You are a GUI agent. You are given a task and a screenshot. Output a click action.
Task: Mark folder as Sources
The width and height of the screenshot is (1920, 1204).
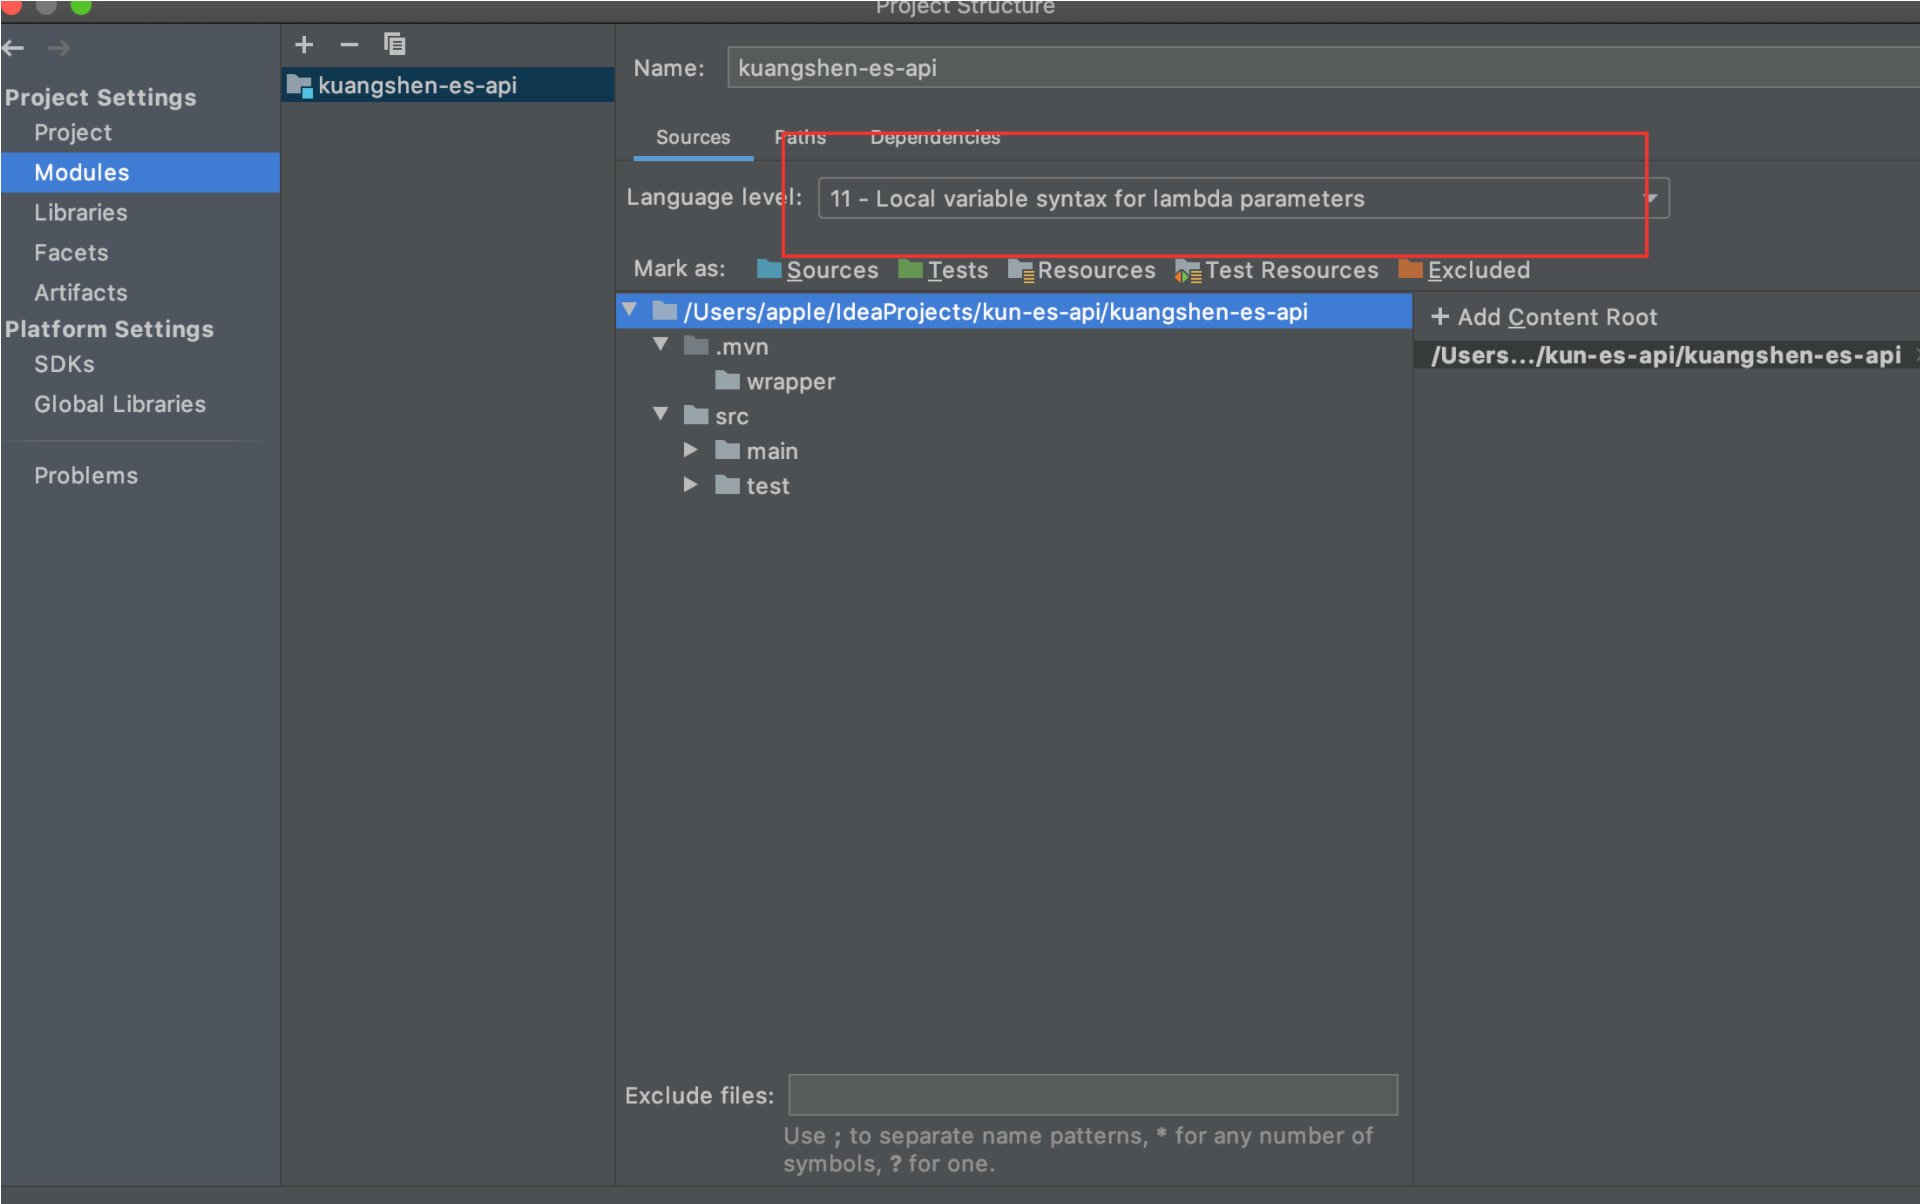[x=817, y=270]
